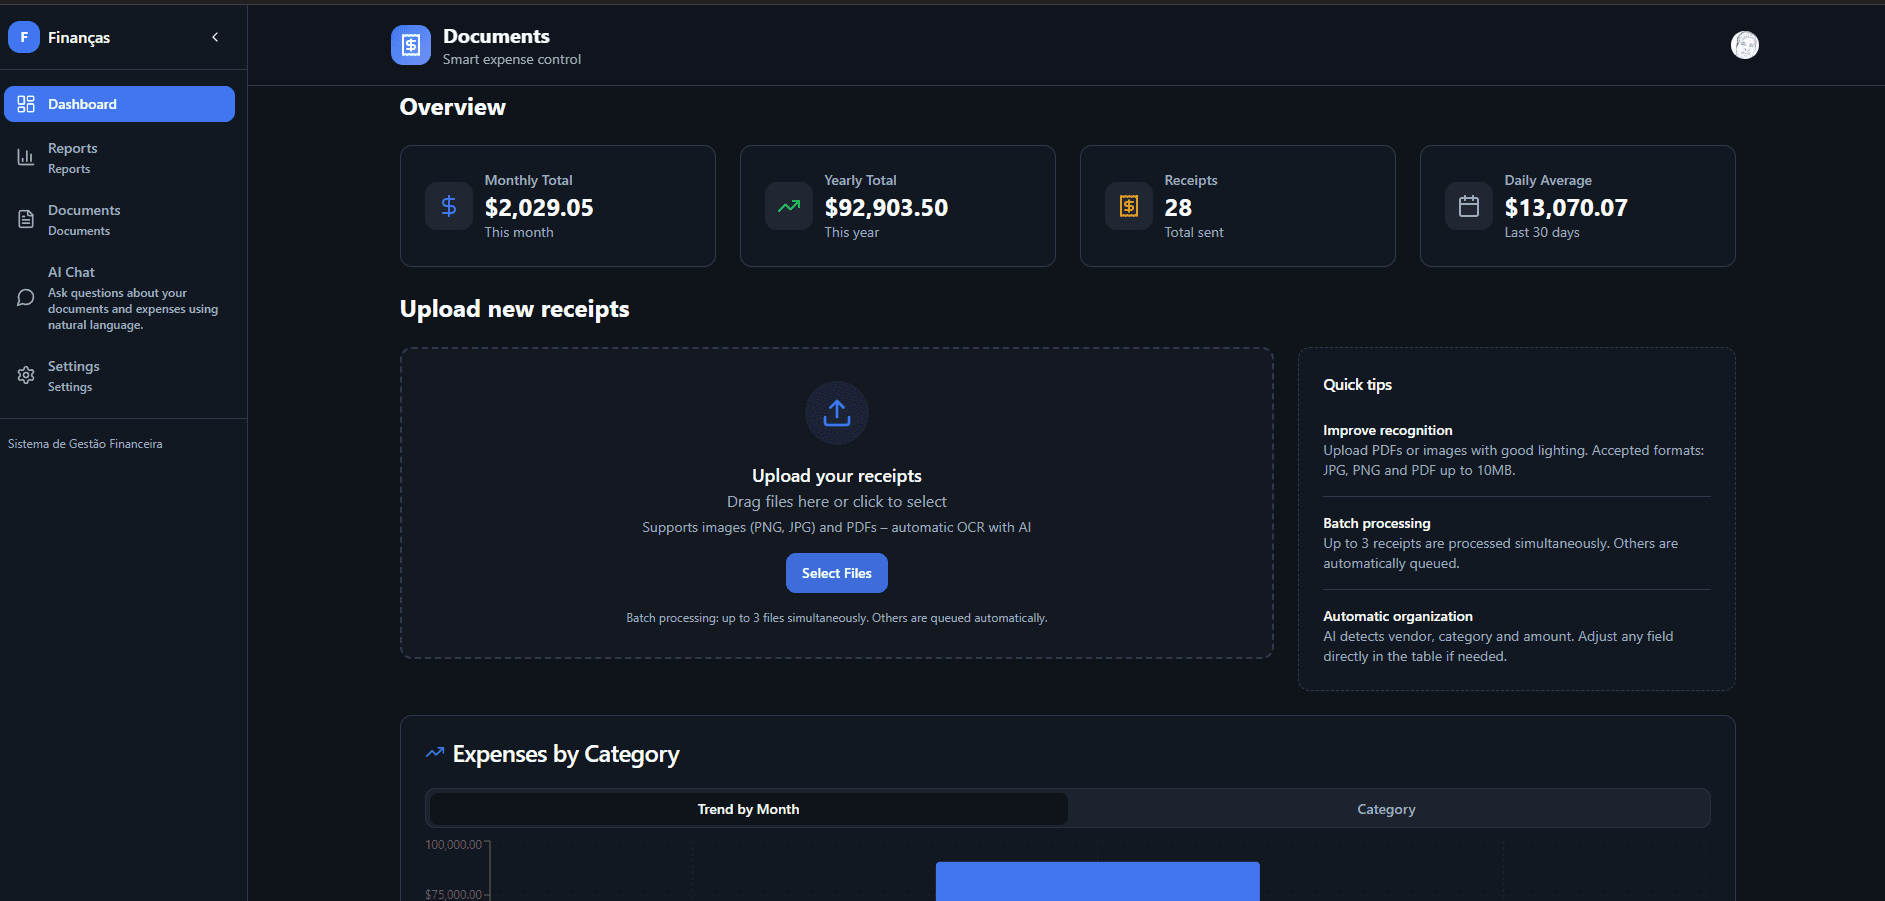This screenshot has width=1885, height=901.
Task: Click the Yearly Total trend arrow icon
Action: pyautogui.click(x=789, y=206)
